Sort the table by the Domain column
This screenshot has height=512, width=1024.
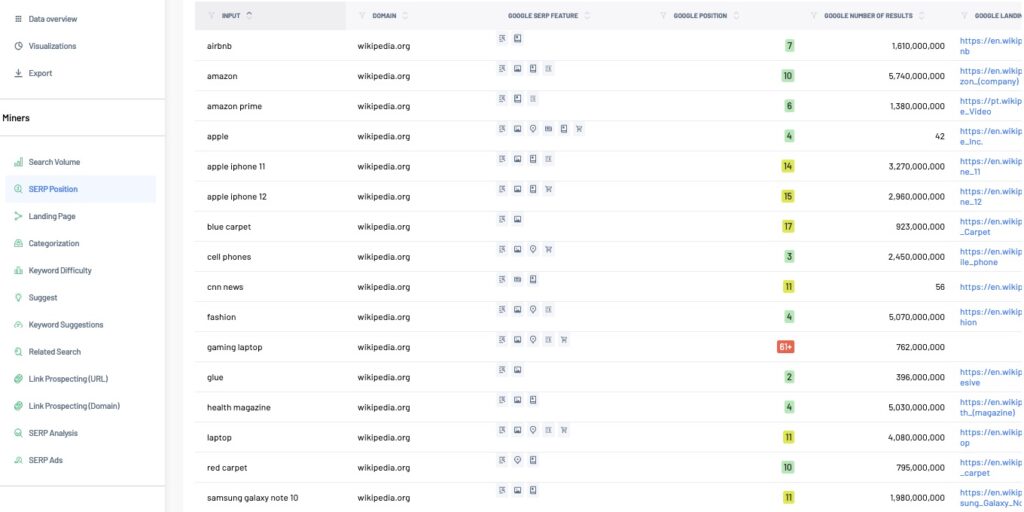(406, 16)
